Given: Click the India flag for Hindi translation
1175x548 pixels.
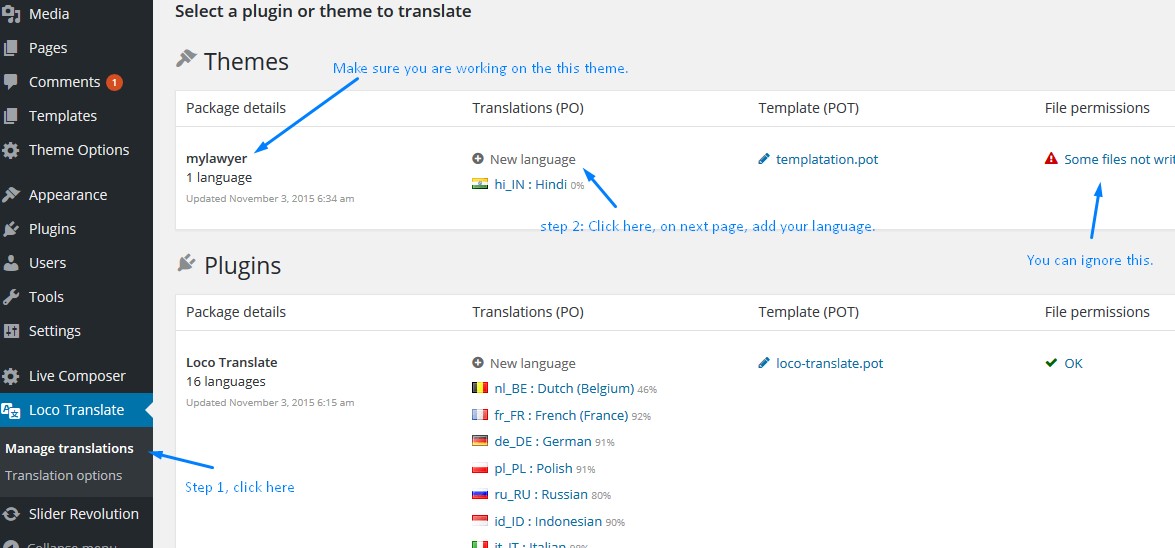Looking at the screenshot, I should [480, 185].
